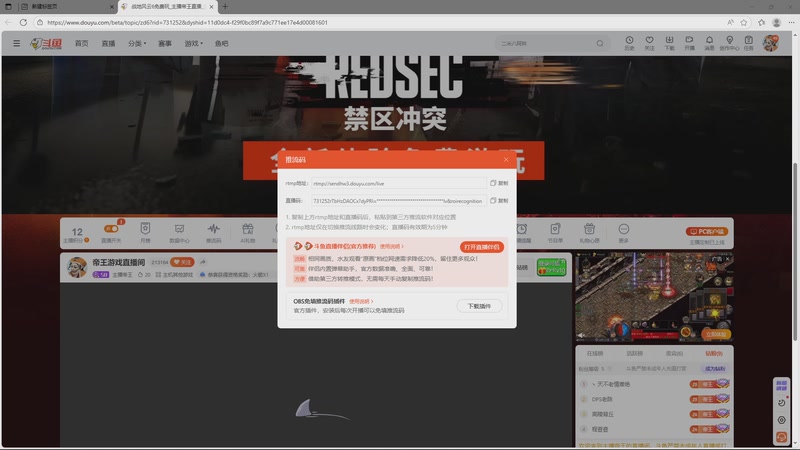
Task: Expand the 分类 dropdown
Action: tap(137, 43)
